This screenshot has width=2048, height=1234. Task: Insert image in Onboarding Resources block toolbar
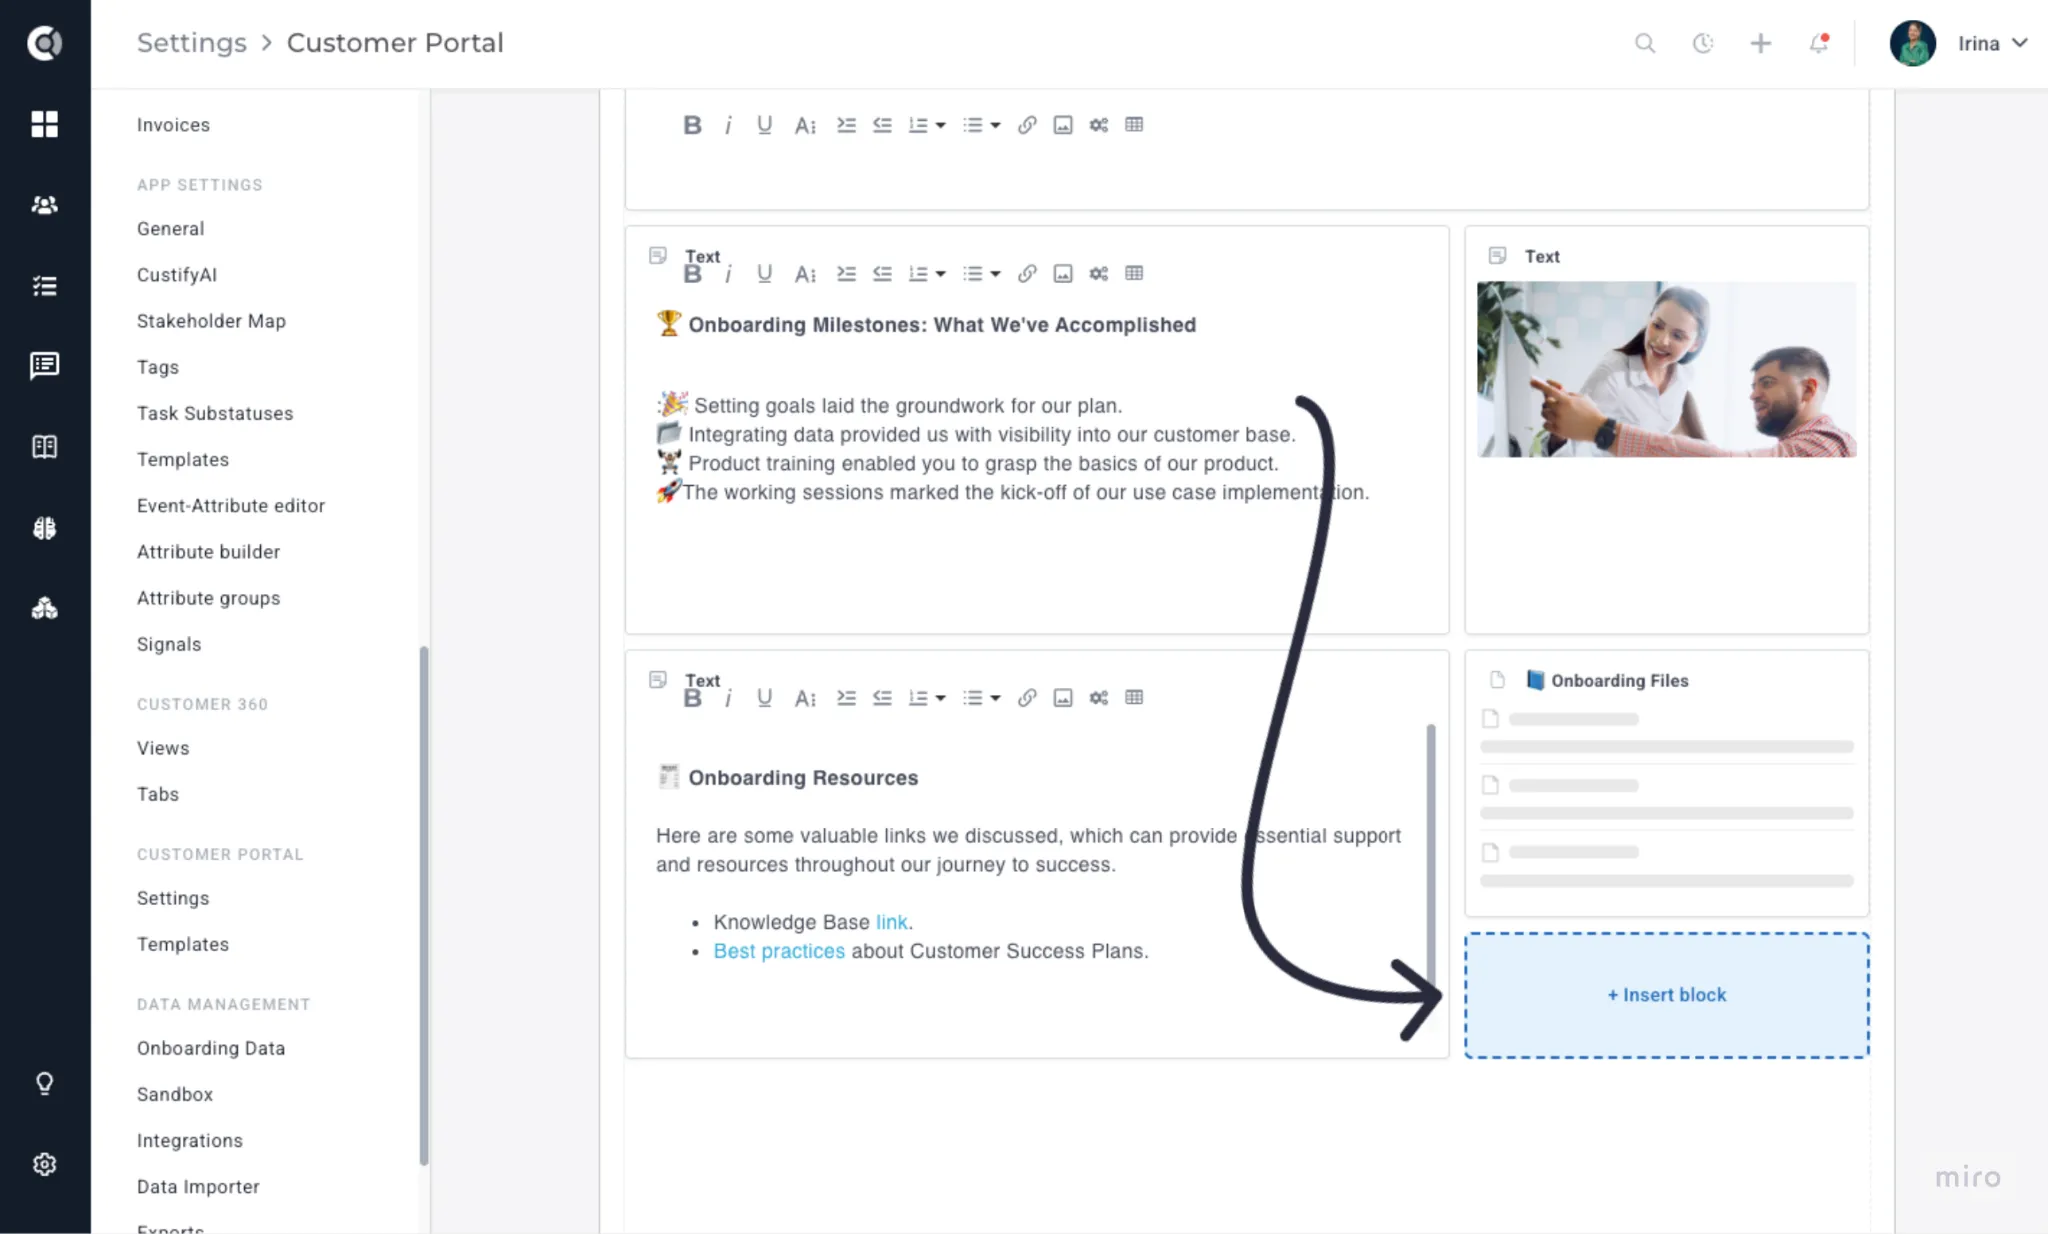pos(1063,698)
